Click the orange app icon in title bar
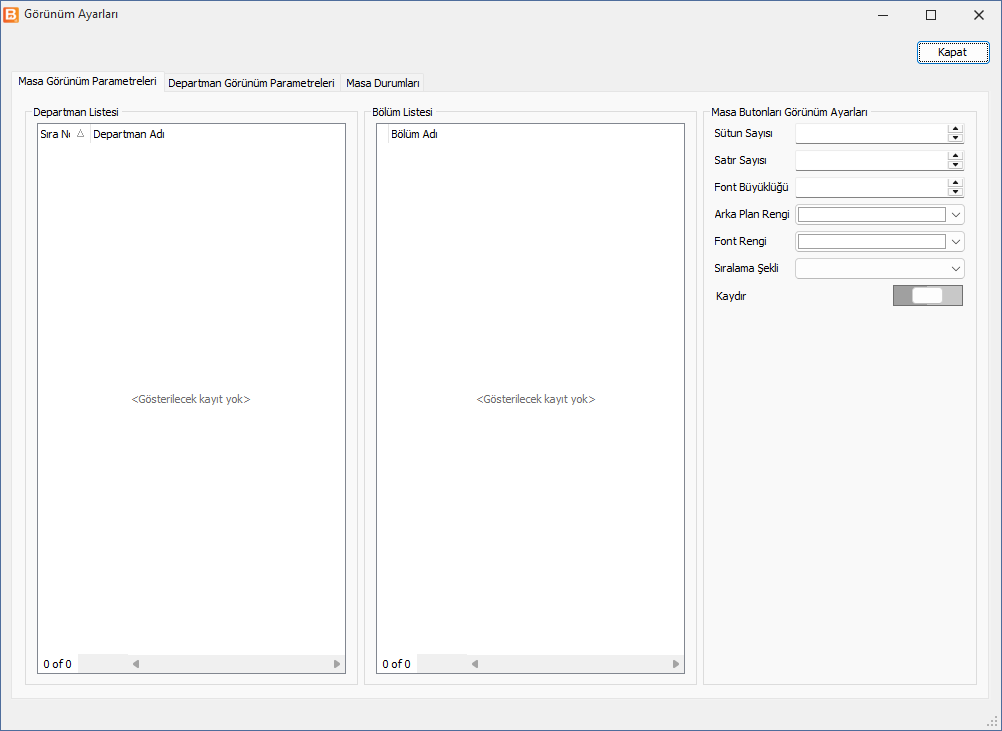This screenshot has height=731, width=1002. tap(11, 15)
